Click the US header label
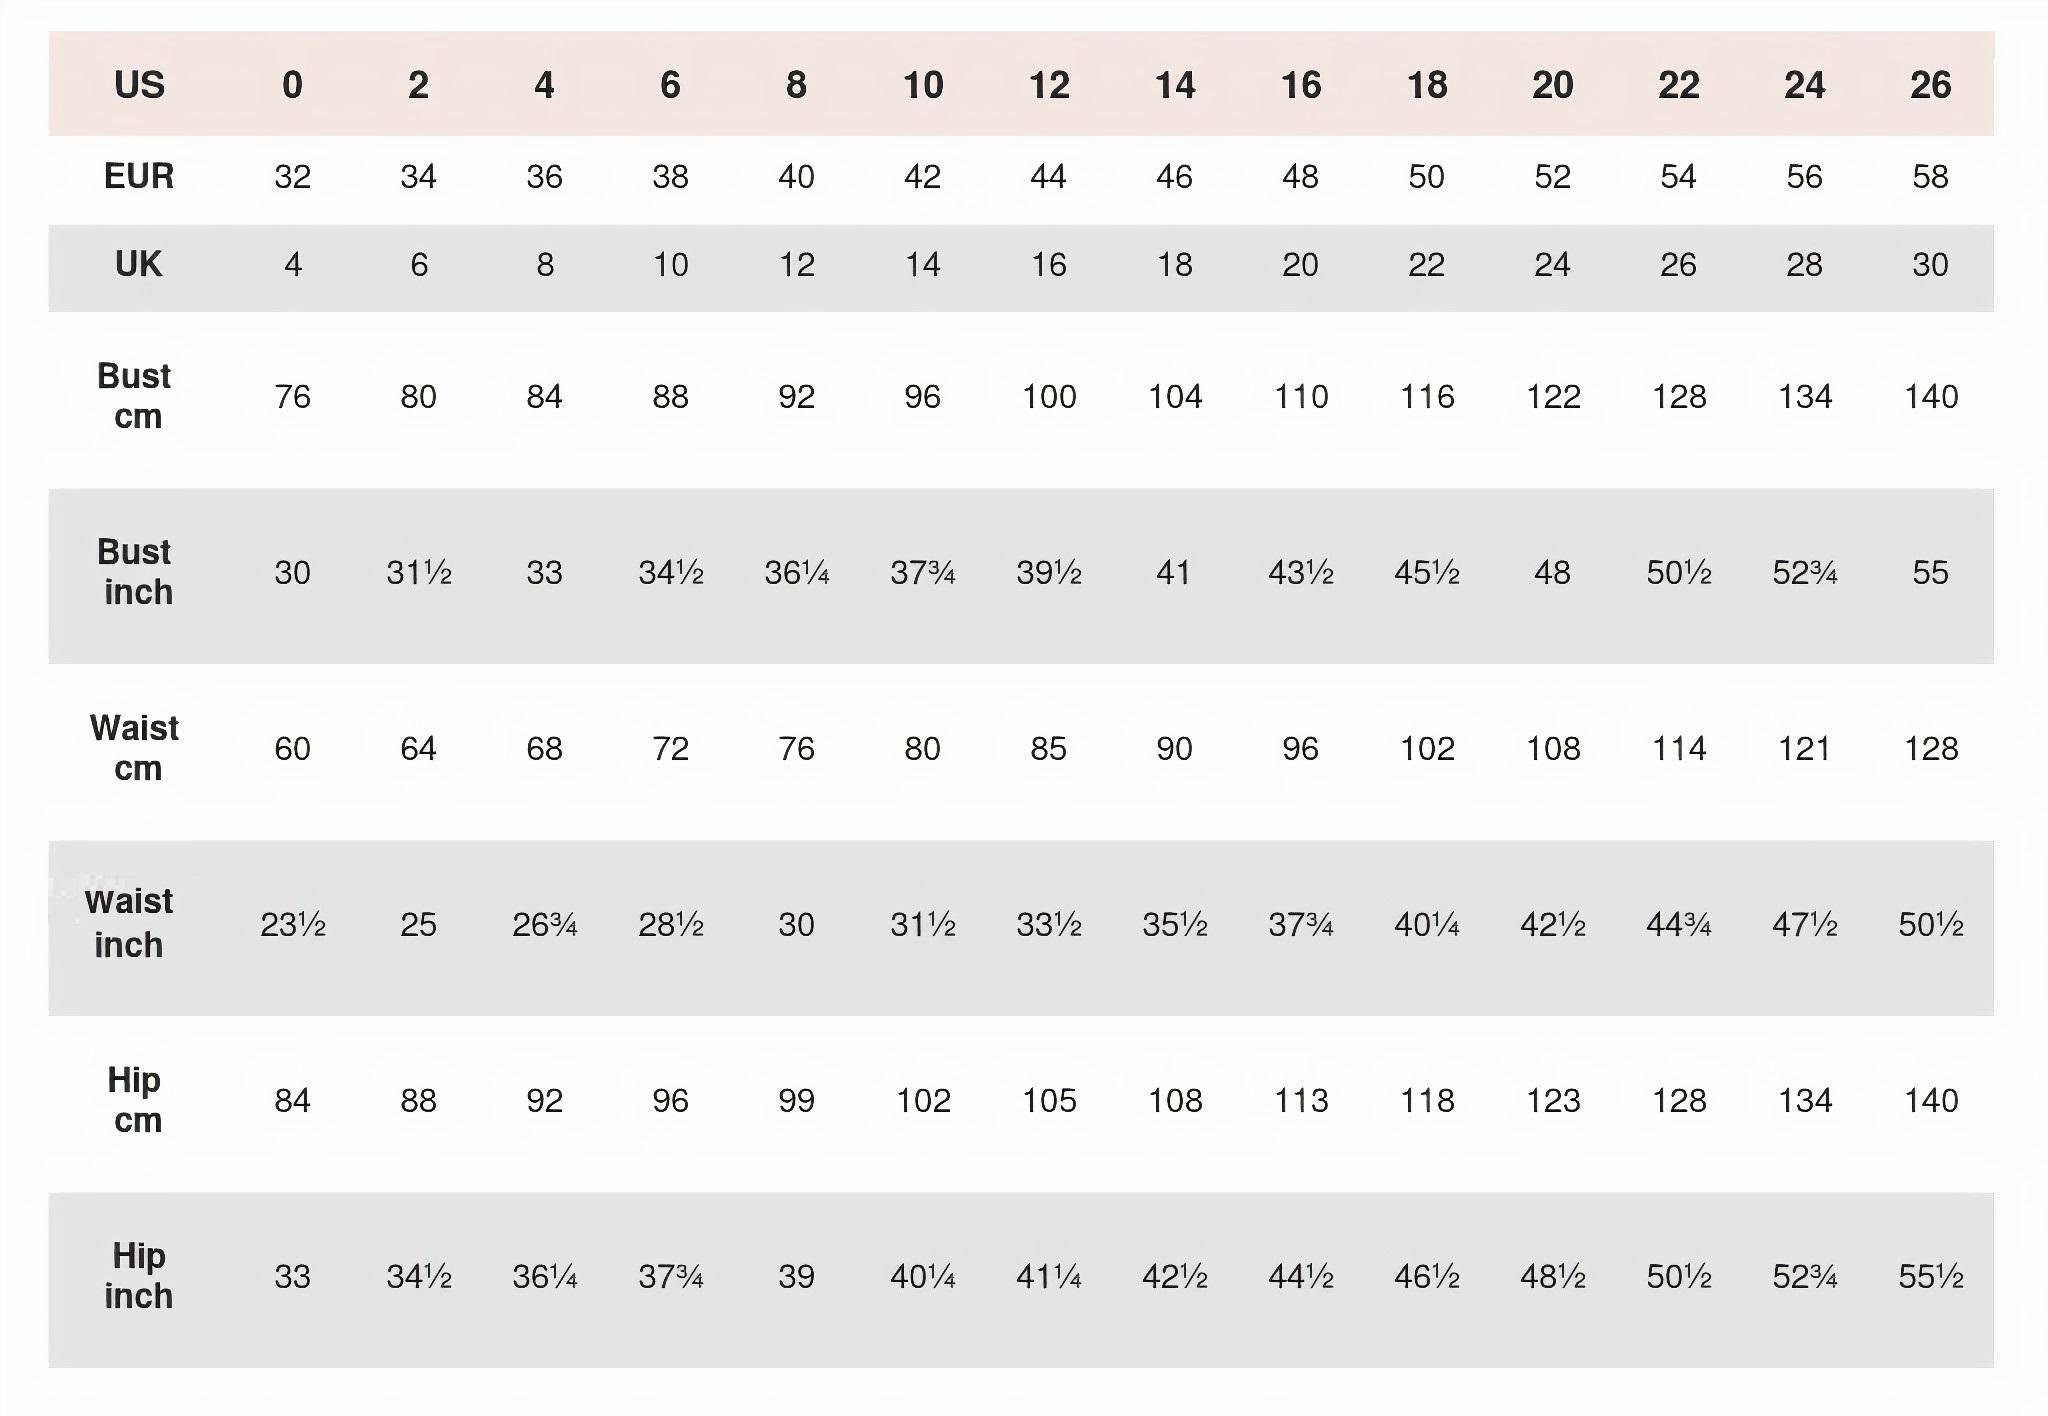This screenshot has width=2048, height=1416. click(139, 85)
